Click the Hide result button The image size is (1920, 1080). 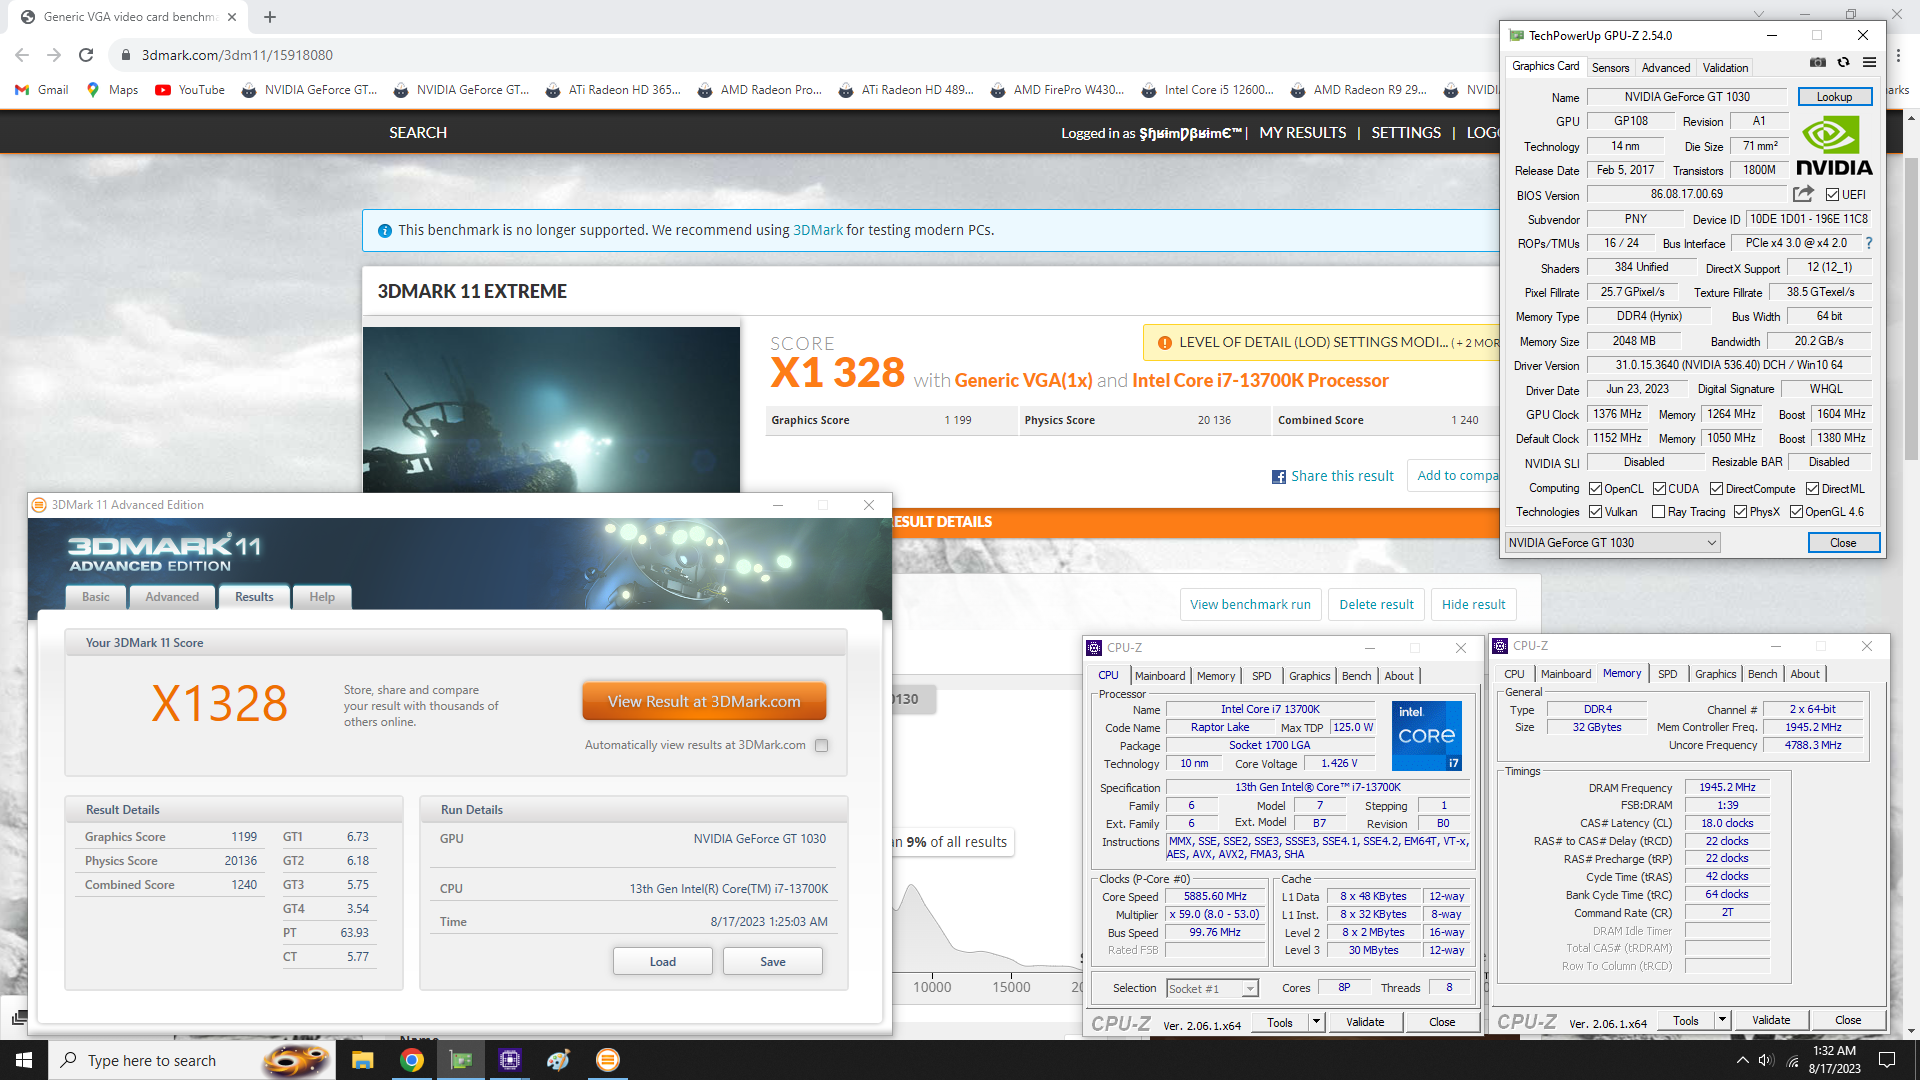point(1473,605)
